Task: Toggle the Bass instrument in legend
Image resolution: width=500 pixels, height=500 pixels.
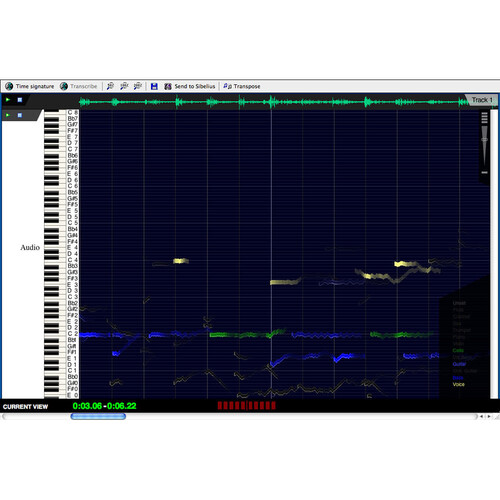Action: (458, 378)
